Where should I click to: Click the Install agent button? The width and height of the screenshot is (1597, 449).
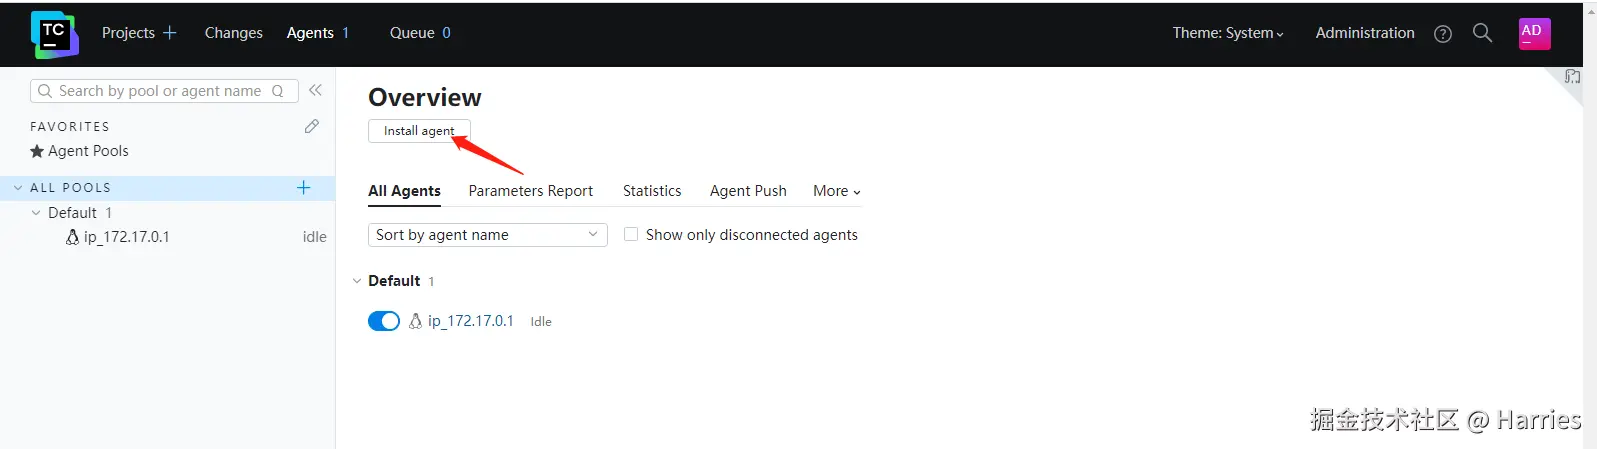coord(419,131)
